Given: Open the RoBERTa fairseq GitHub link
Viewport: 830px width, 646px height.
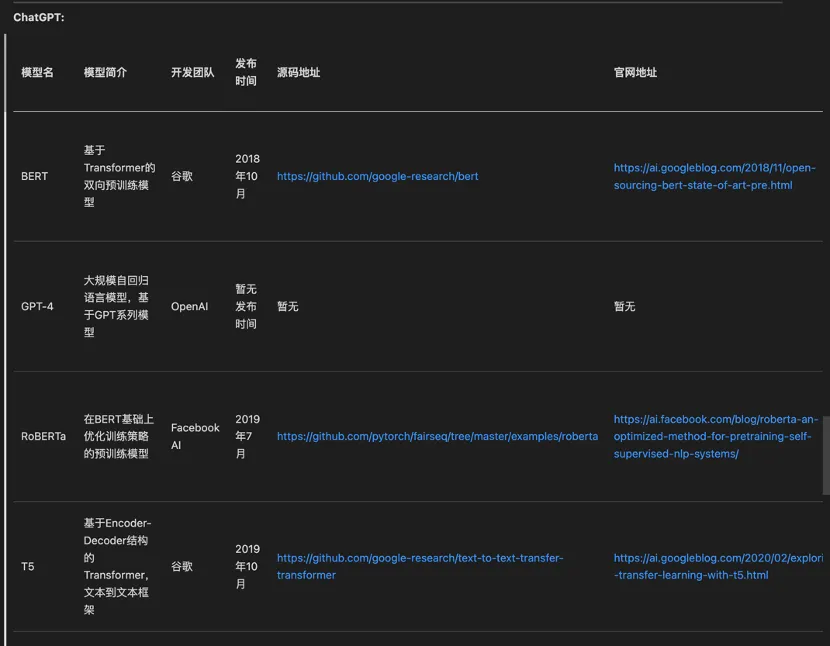Looking at the screenshot, I should click(437, 436).
